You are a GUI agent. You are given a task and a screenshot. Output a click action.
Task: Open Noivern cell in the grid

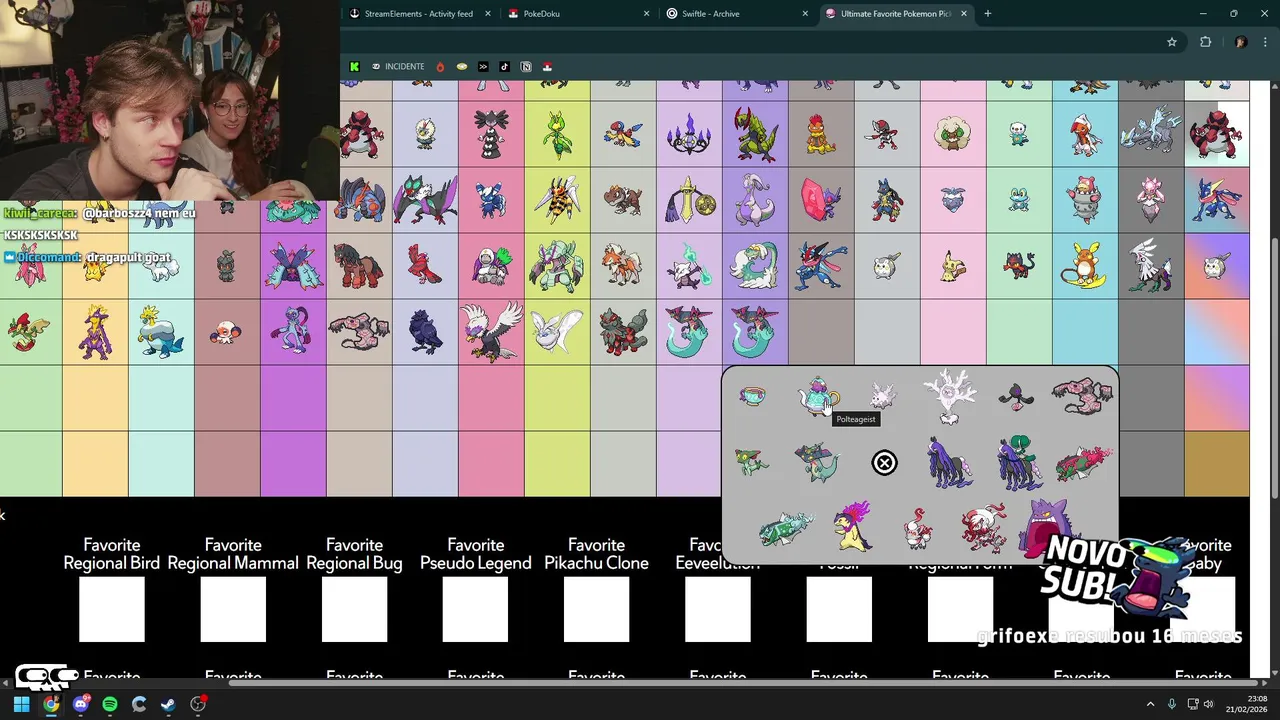coord(425,200)
